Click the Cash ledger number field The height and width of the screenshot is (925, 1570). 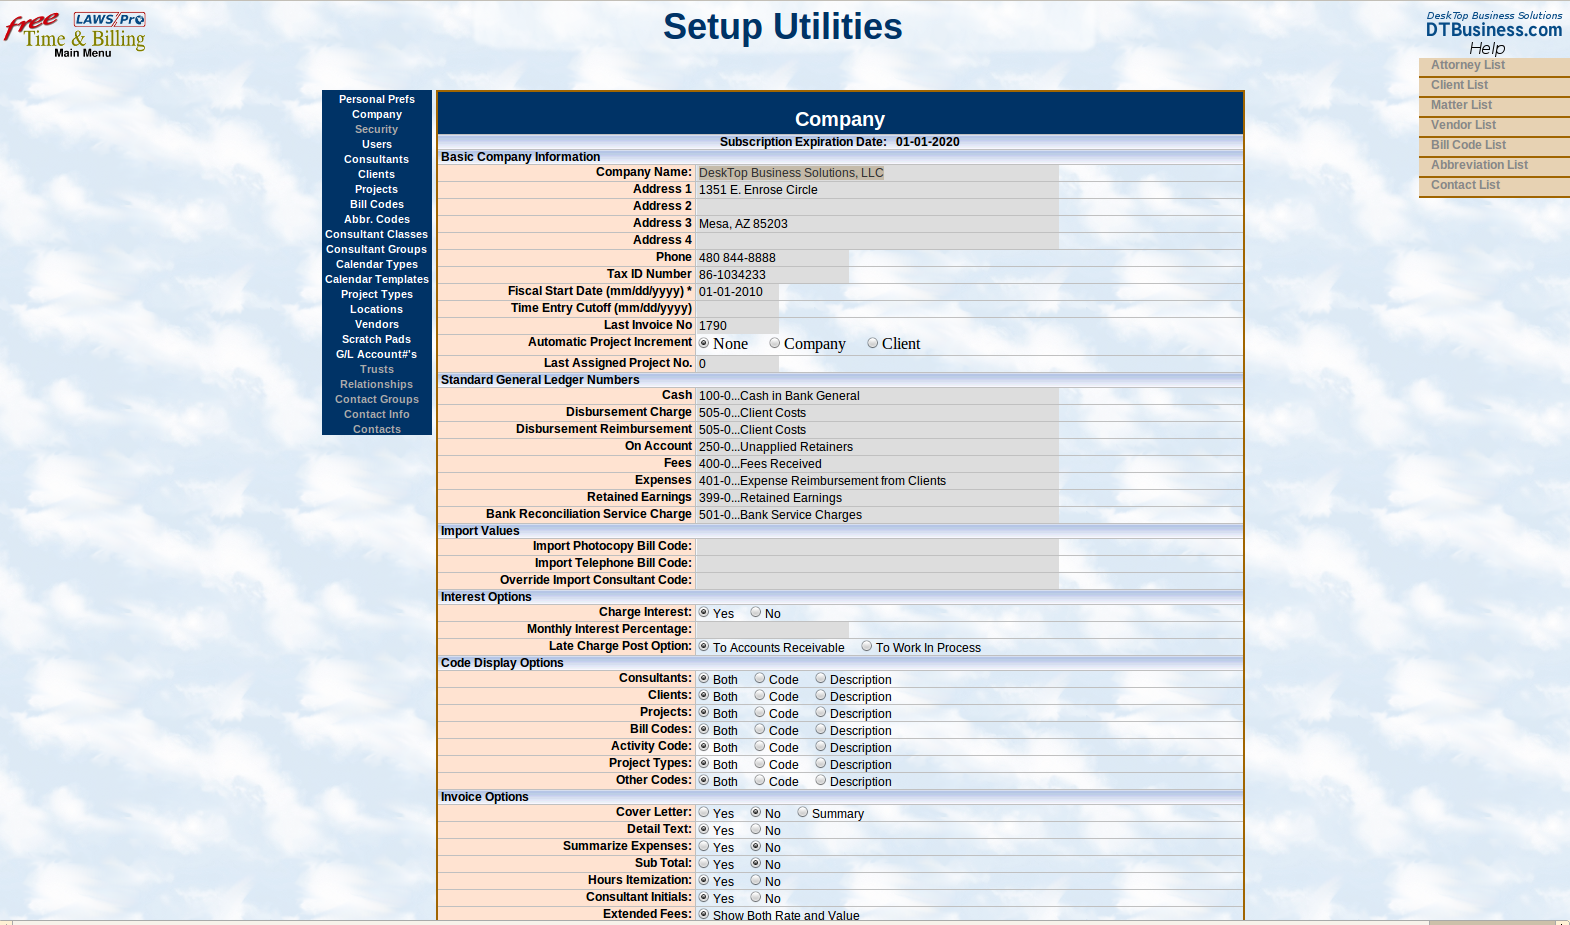tap(877, 396)
